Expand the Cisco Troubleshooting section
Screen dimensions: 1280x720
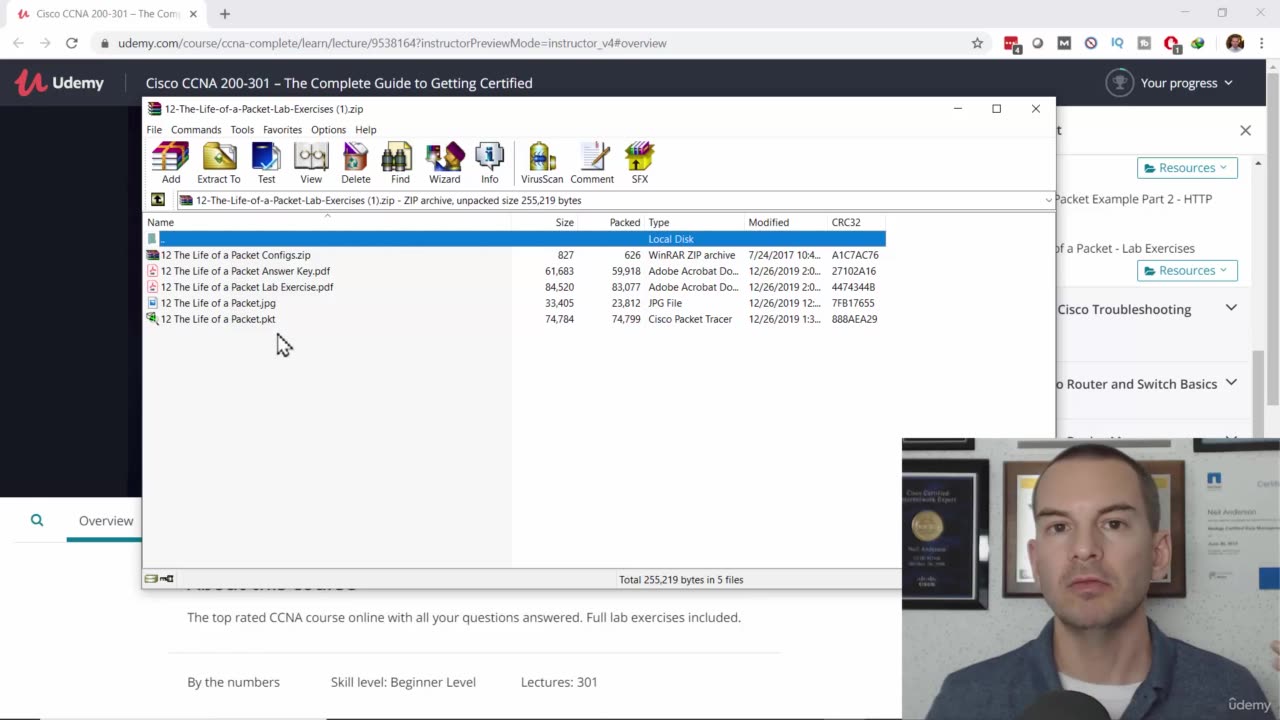[x=1231, y=308]
